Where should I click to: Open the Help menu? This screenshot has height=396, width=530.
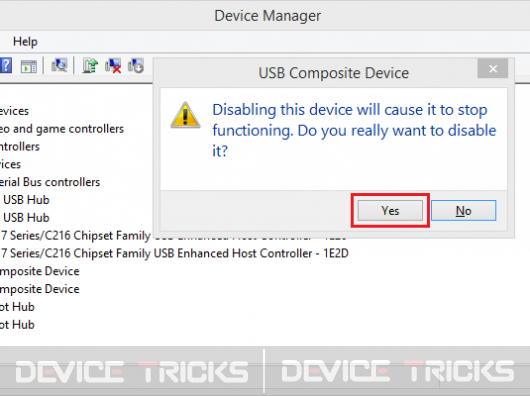25,42
